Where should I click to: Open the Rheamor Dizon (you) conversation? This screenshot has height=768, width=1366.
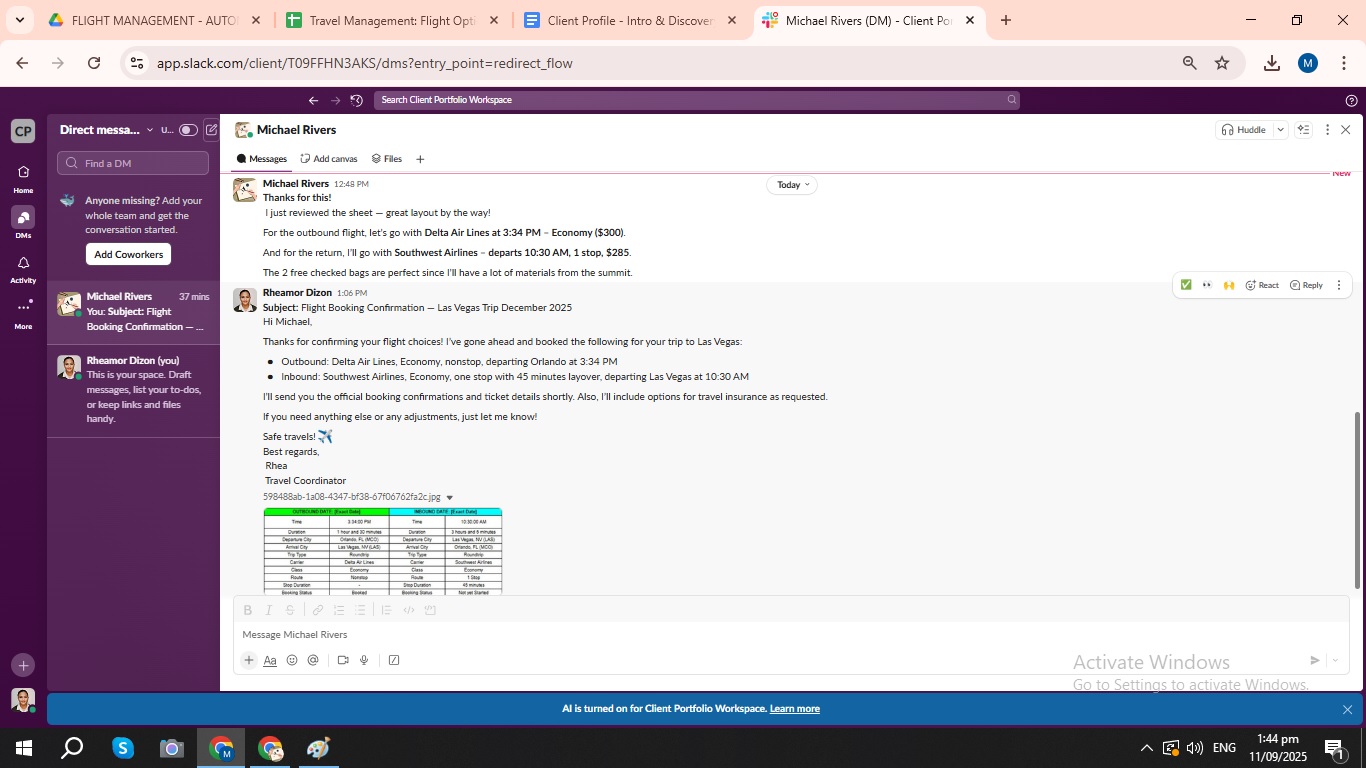tap(133, 389)
